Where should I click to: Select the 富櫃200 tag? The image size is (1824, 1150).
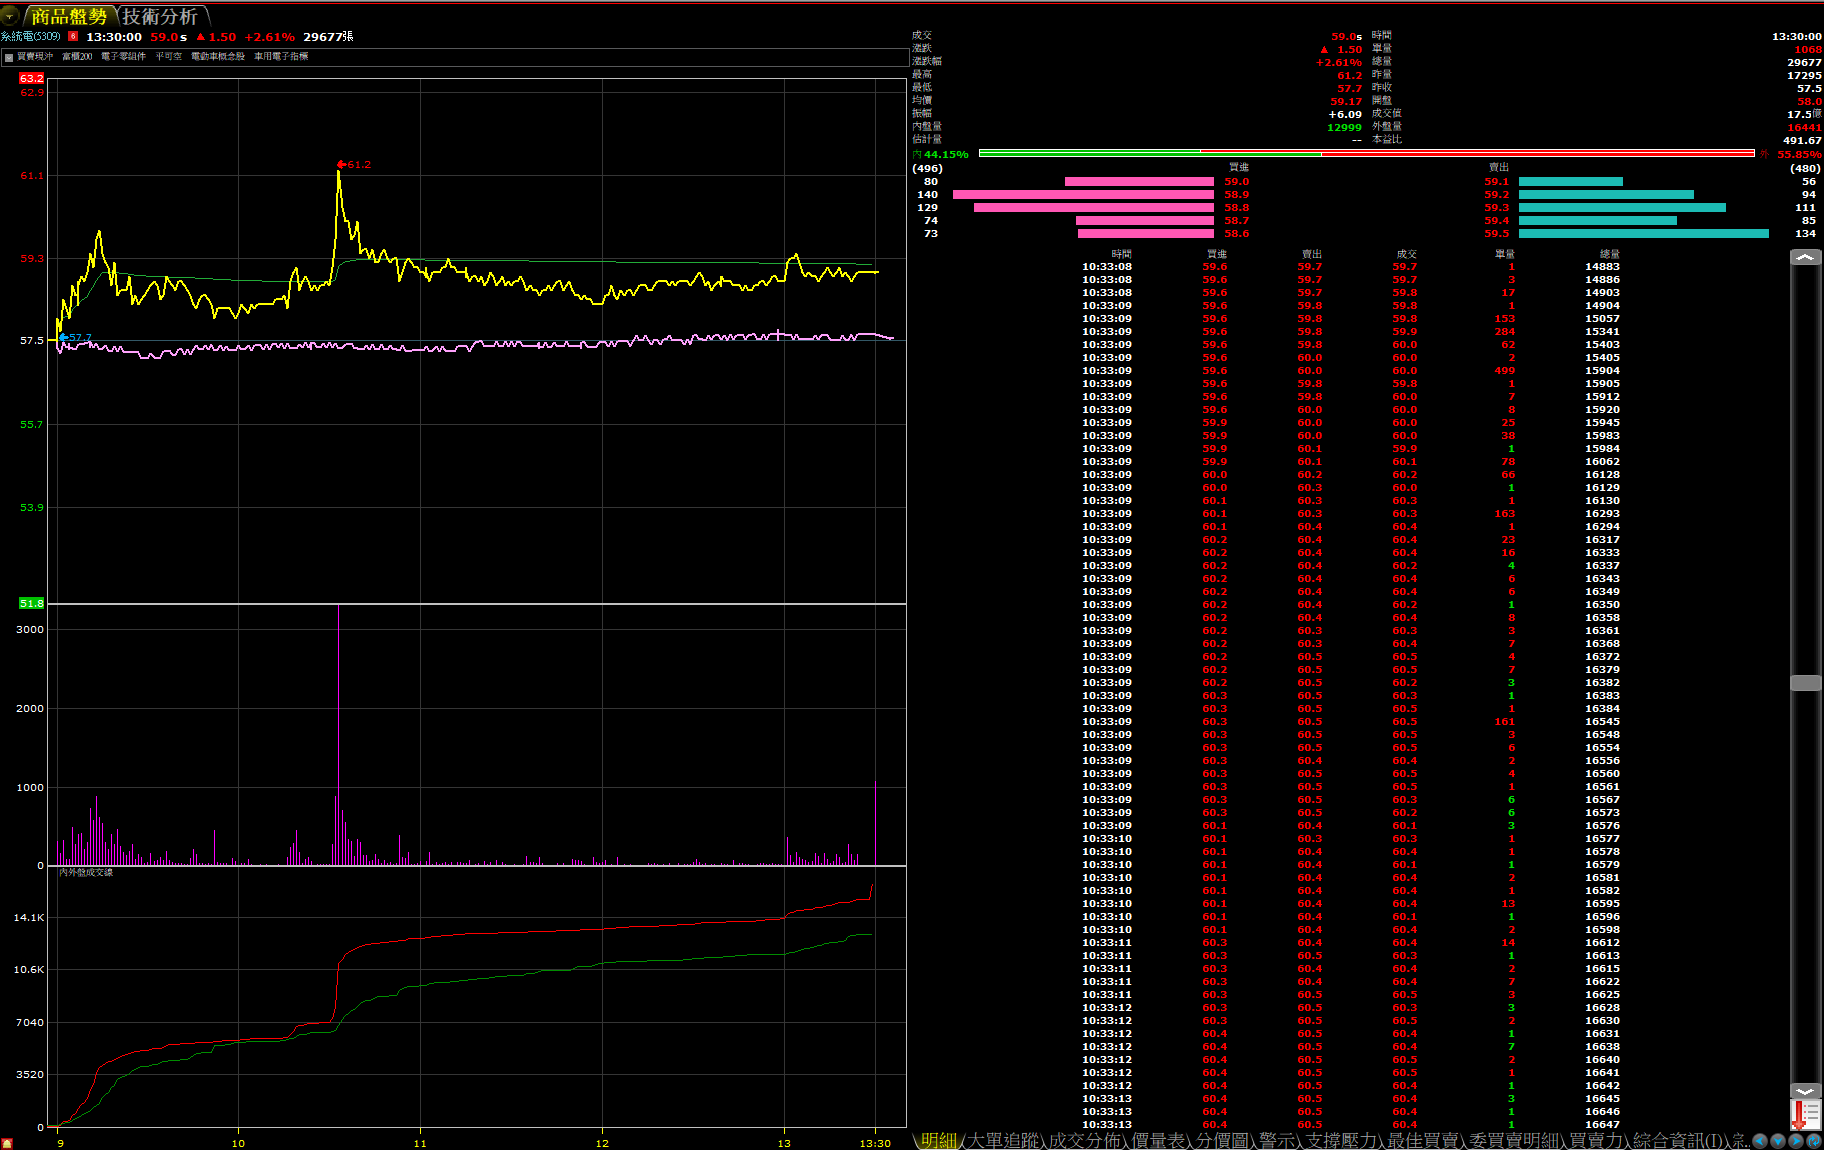pyautogui.click(x=77, y=57)
